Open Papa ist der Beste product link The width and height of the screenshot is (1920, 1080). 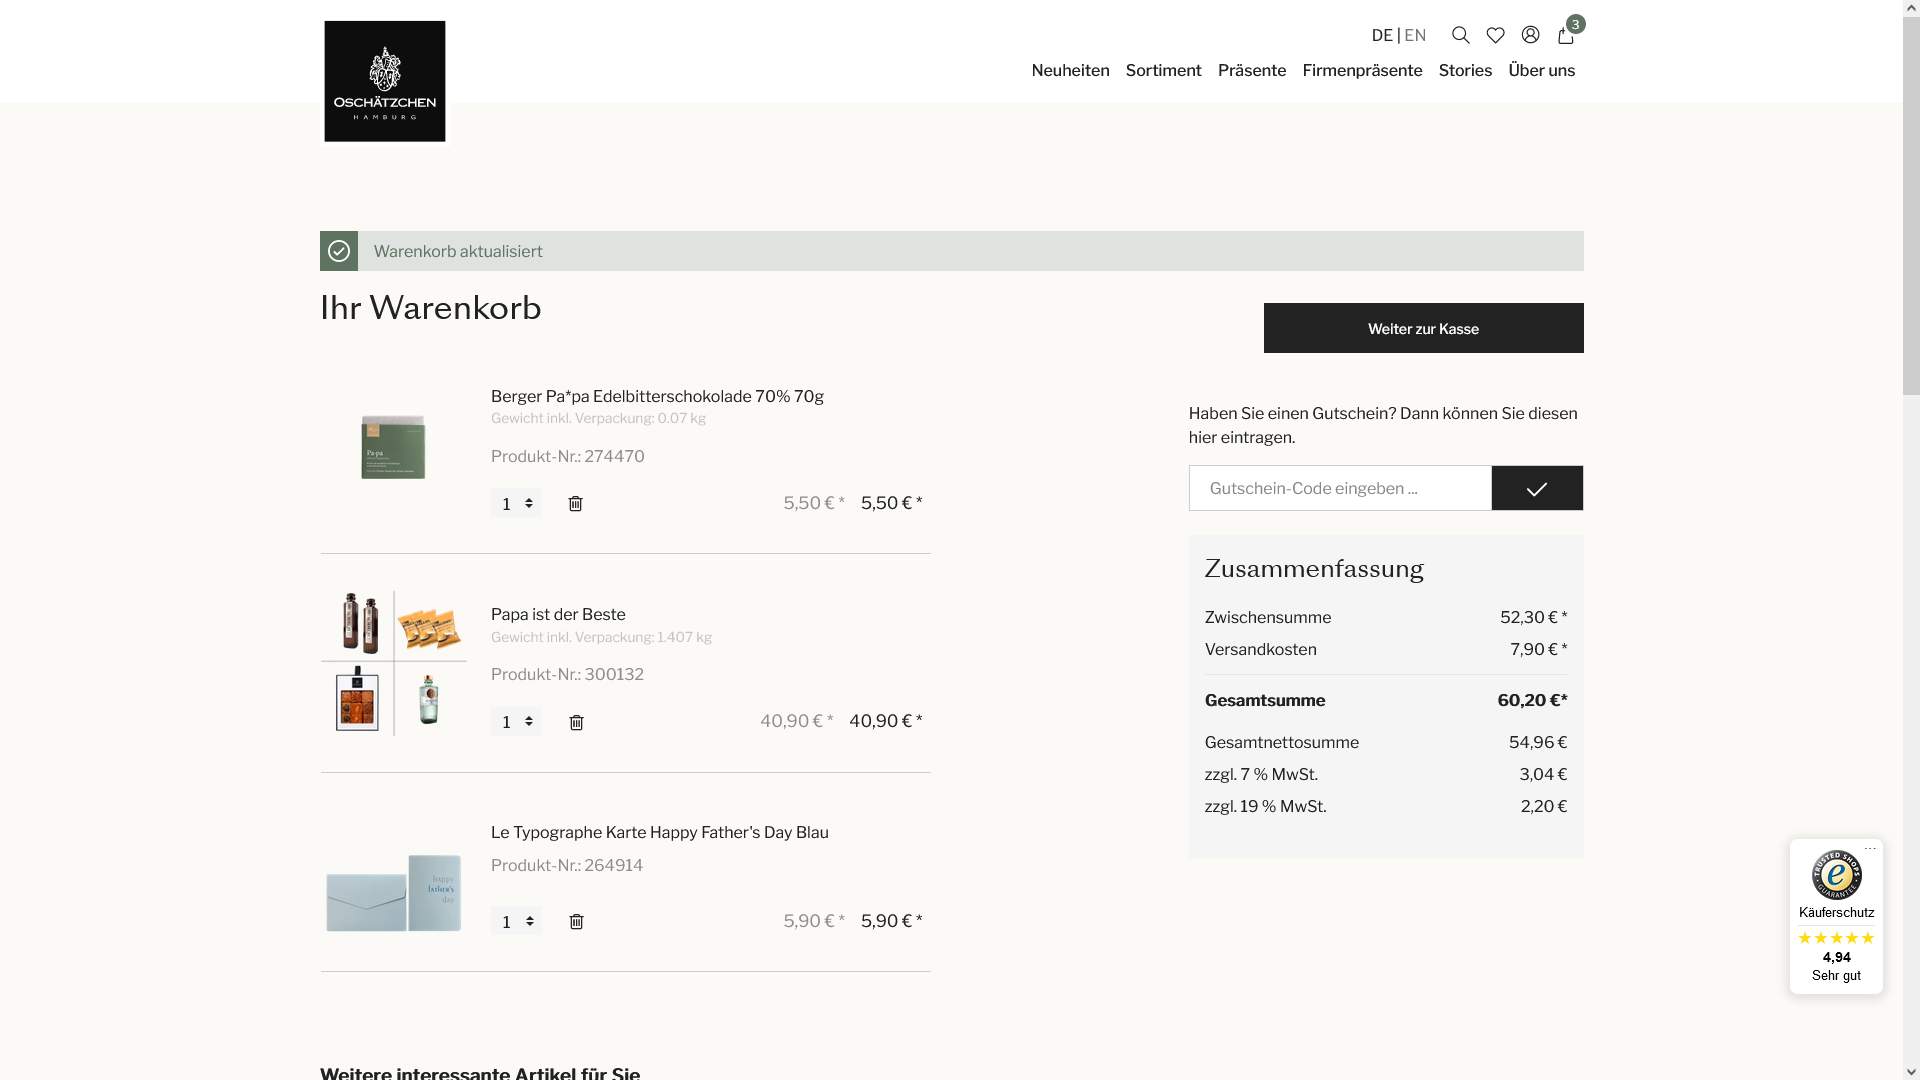tap(558, 614)
